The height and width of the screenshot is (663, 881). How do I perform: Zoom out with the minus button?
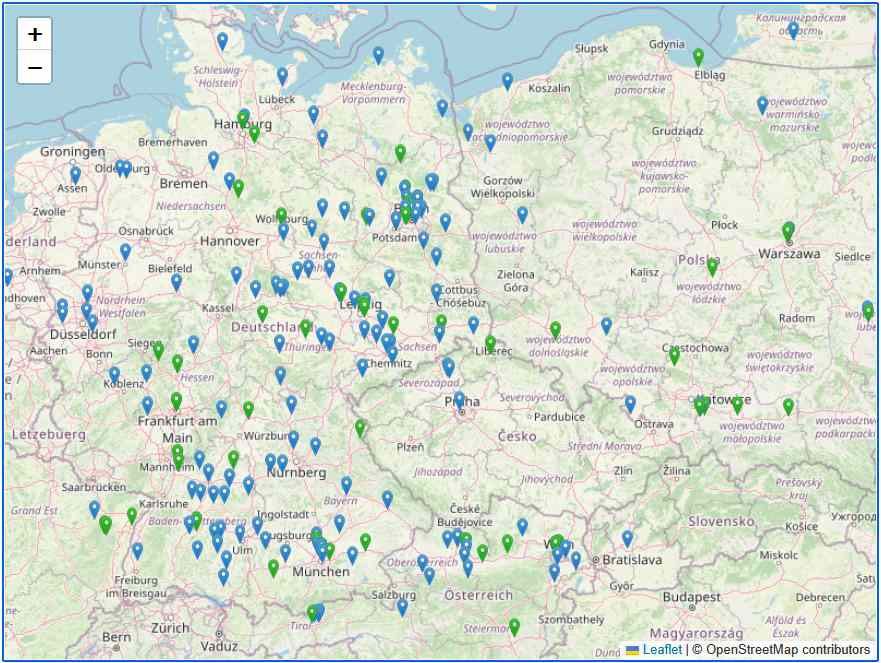click(35, 67)
